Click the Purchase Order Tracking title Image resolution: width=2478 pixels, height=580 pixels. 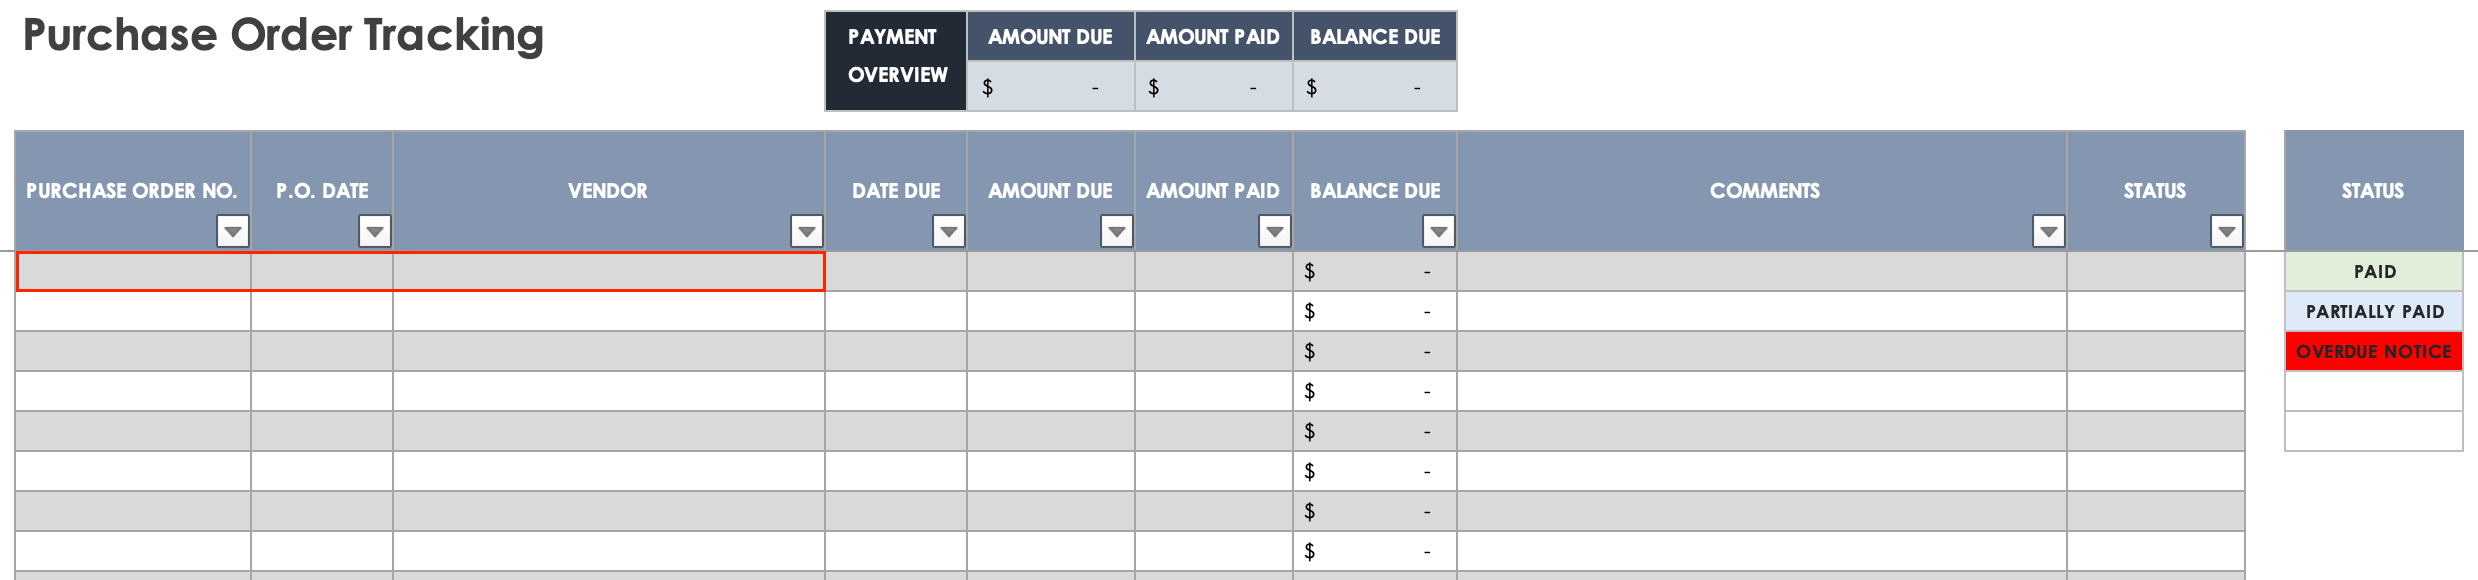click(x=283, y=36)
